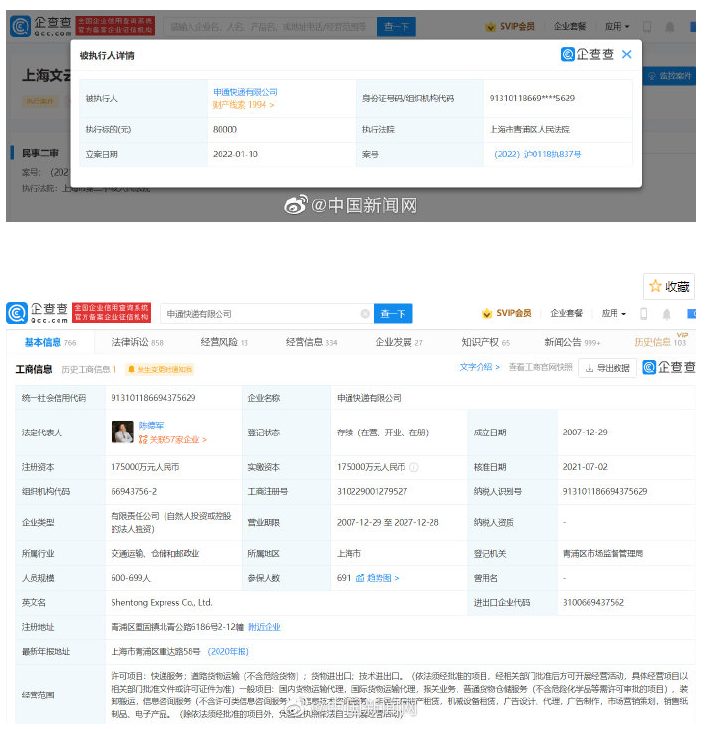
Task: Click the lower 查一下 search button
Action: pos(393,314)
